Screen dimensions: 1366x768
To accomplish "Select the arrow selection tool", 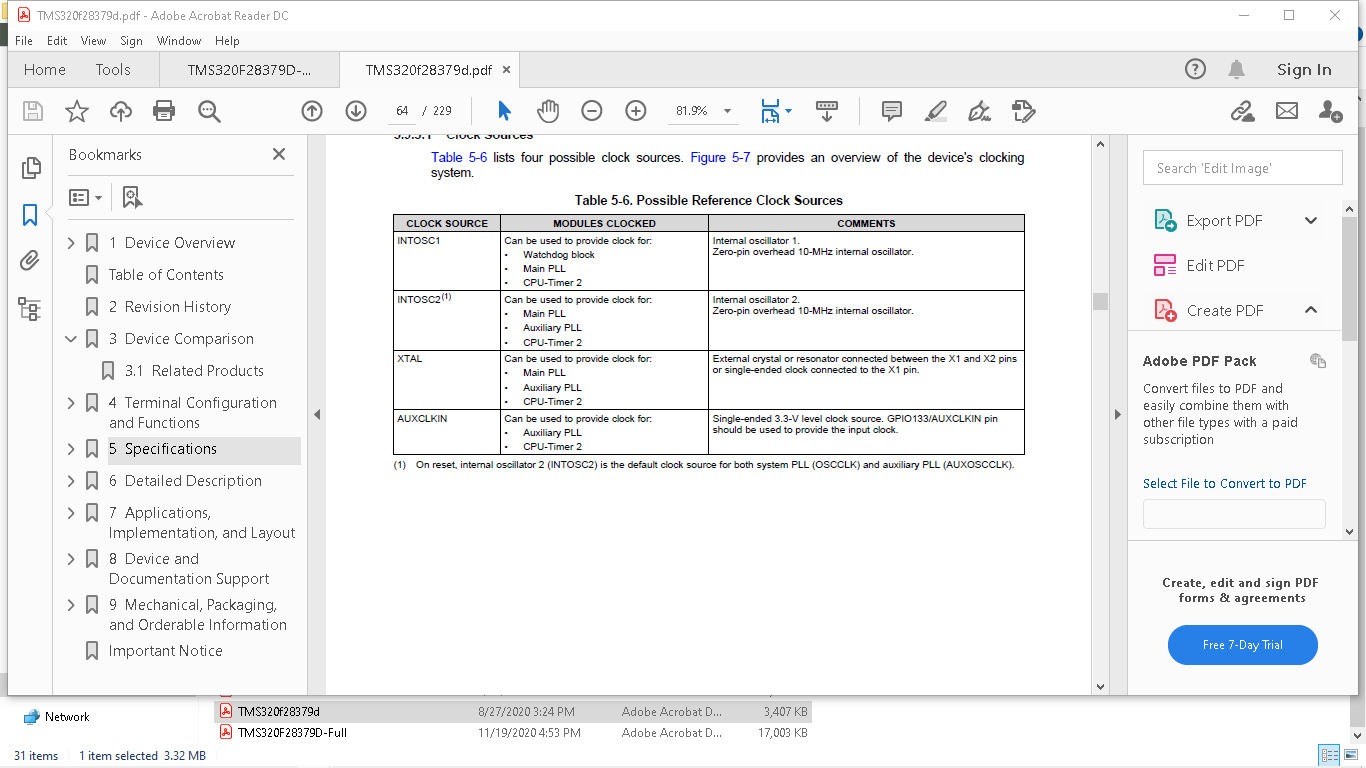I will tap(504, 111).
